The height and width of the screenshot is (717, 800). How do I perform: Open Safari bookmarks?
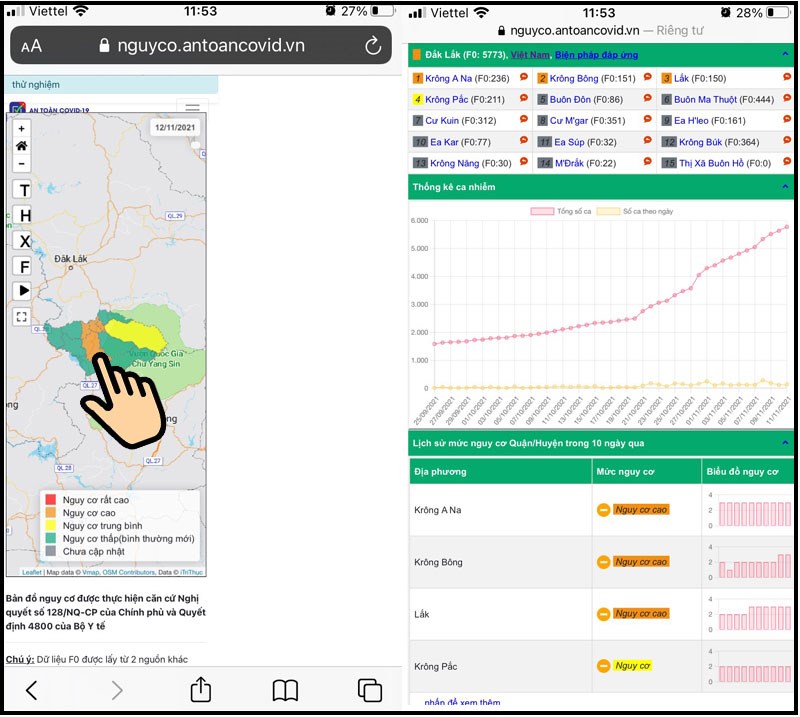point(285,690)
